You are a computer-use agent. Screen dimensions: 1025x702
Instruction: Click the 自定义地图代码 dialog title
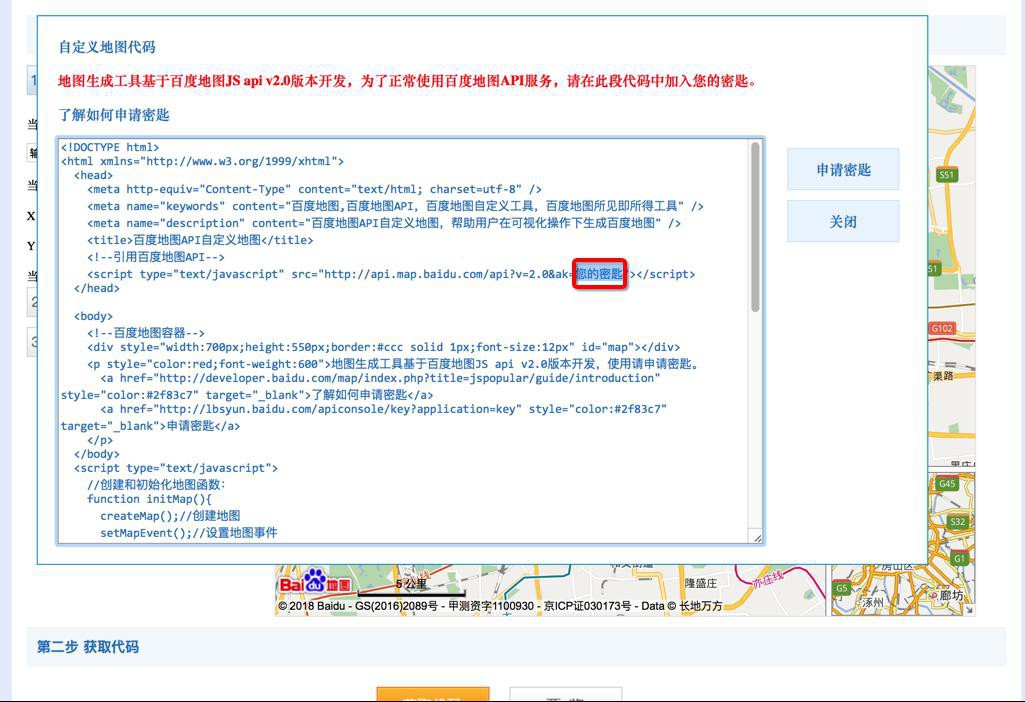[107, 47]
